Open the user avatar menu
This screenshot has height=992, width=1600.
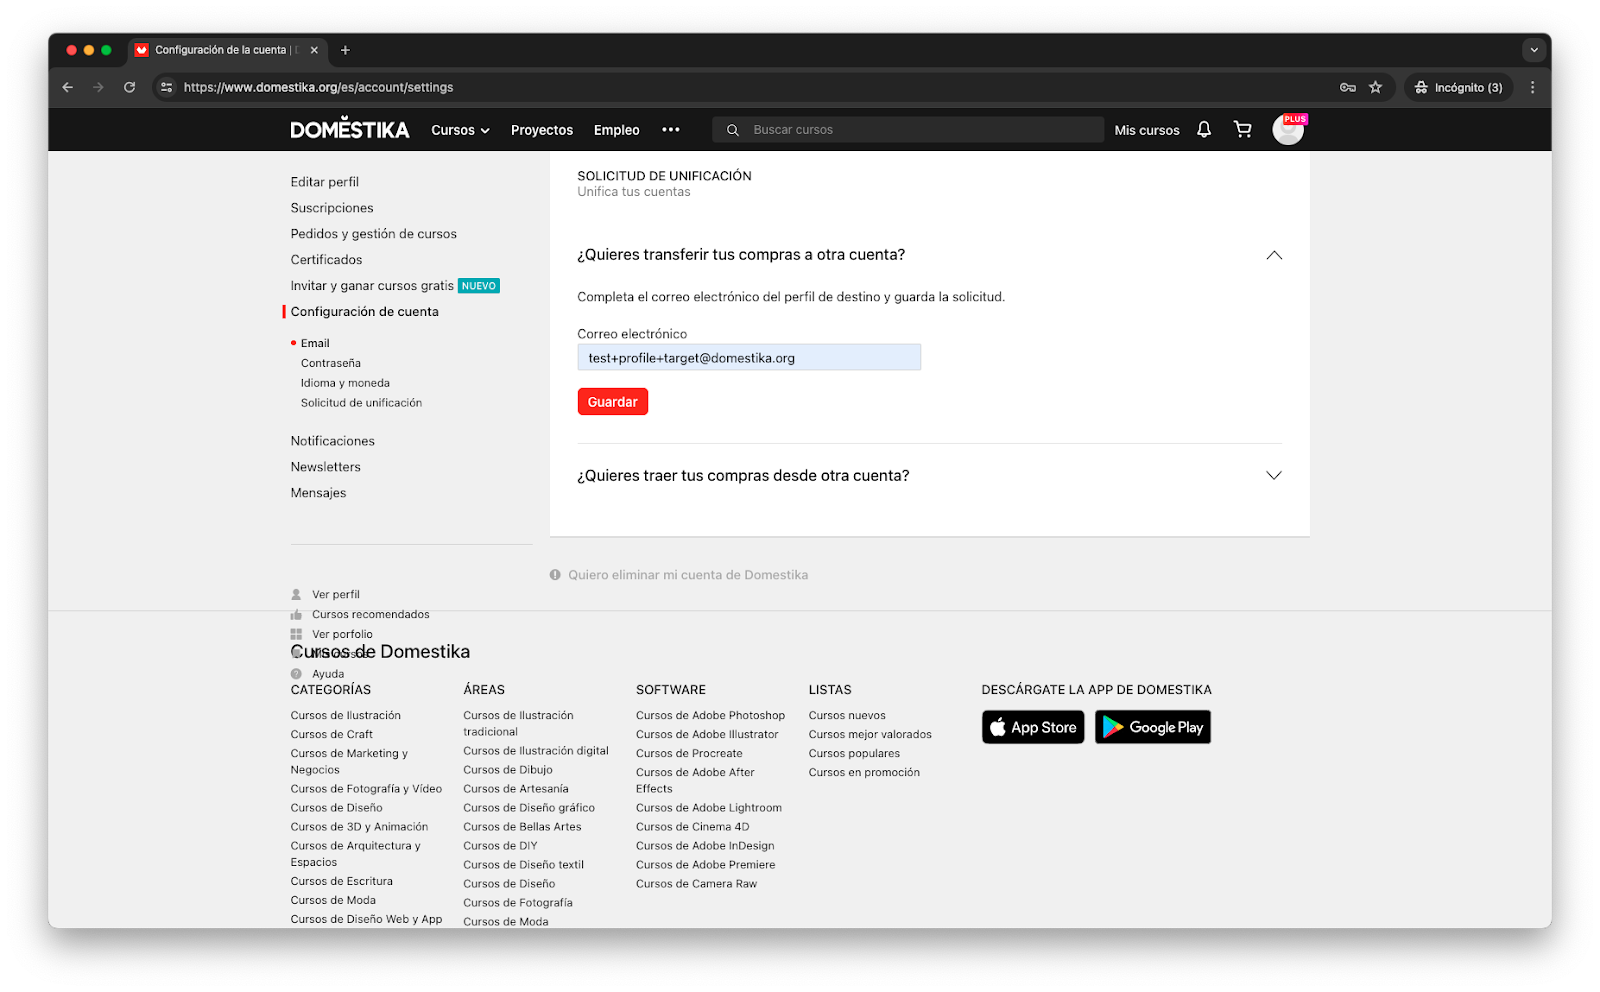tap(1288, 129)
